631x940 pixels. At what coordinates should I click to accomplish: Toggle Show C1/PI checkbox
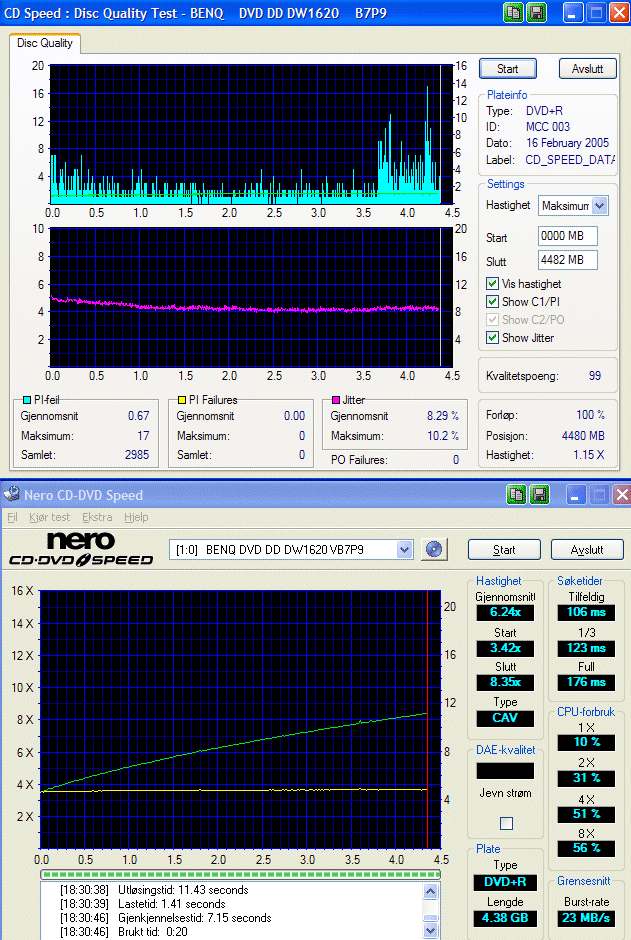tap(493, 302)
